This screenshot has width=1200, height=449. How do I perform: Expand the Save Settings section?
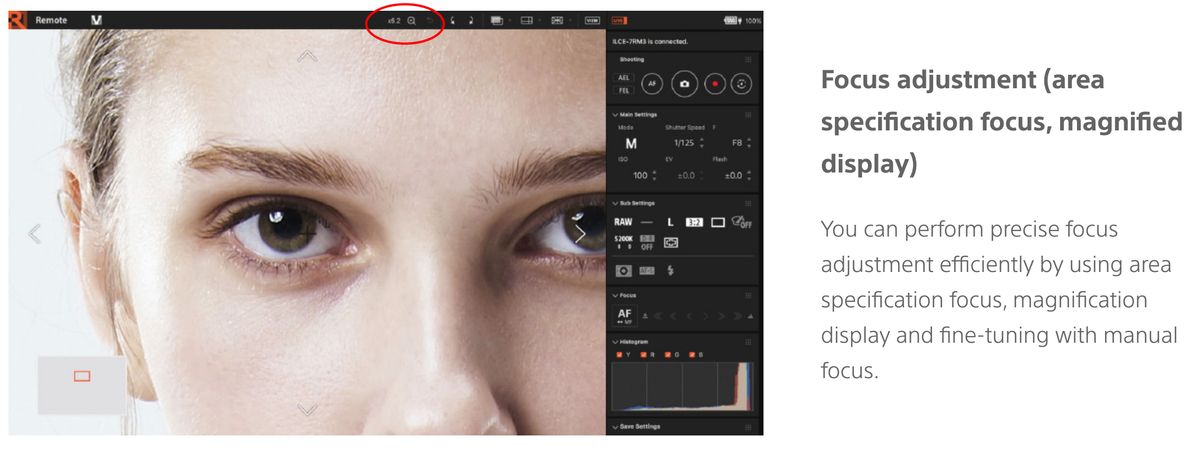point(615,427)
